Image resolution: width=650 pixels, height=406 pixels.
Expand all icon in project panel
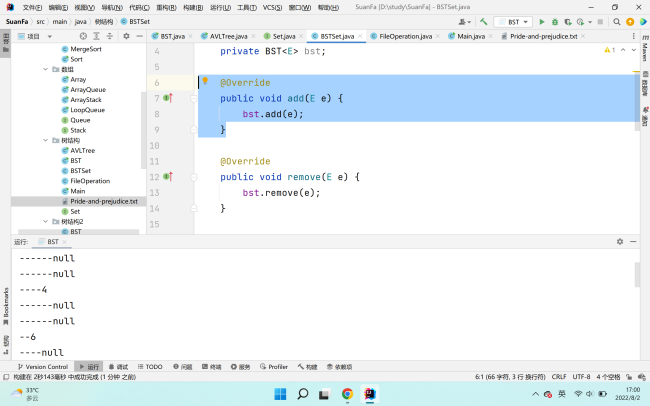97,36
